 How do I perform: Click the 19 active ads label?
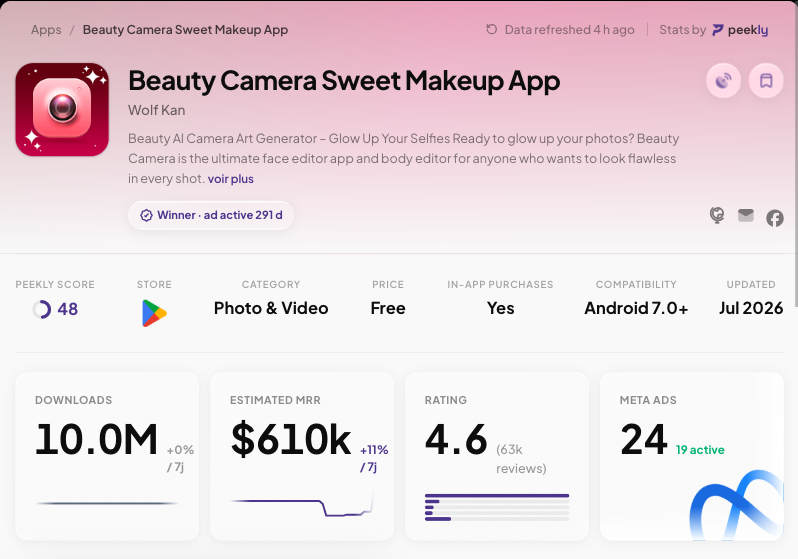[700, 450]
